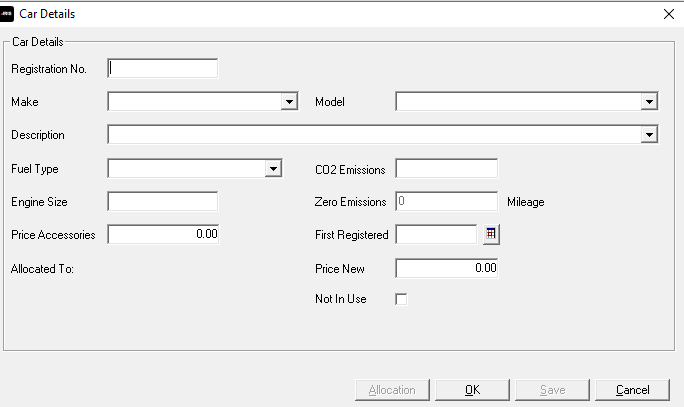Click the 'Fuel Type' label
The height and width of the screenshot is (407, 684).
pyautogui.click(x=35, y=169)
